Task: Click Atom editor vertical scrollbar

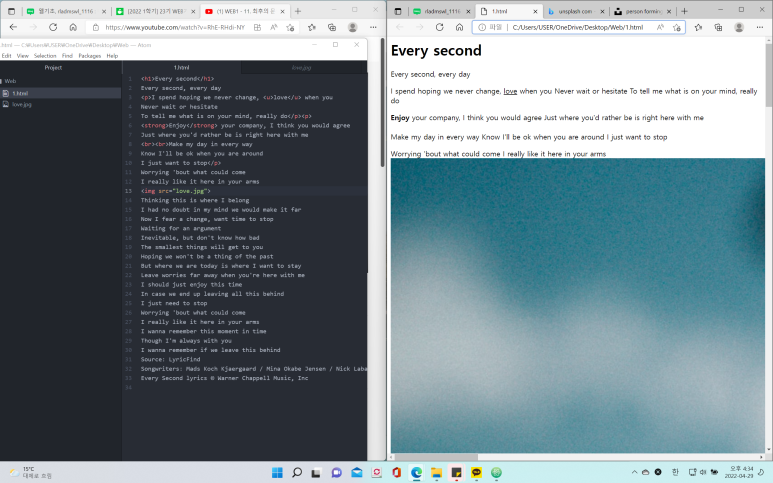Action: (x=369, y=172)
